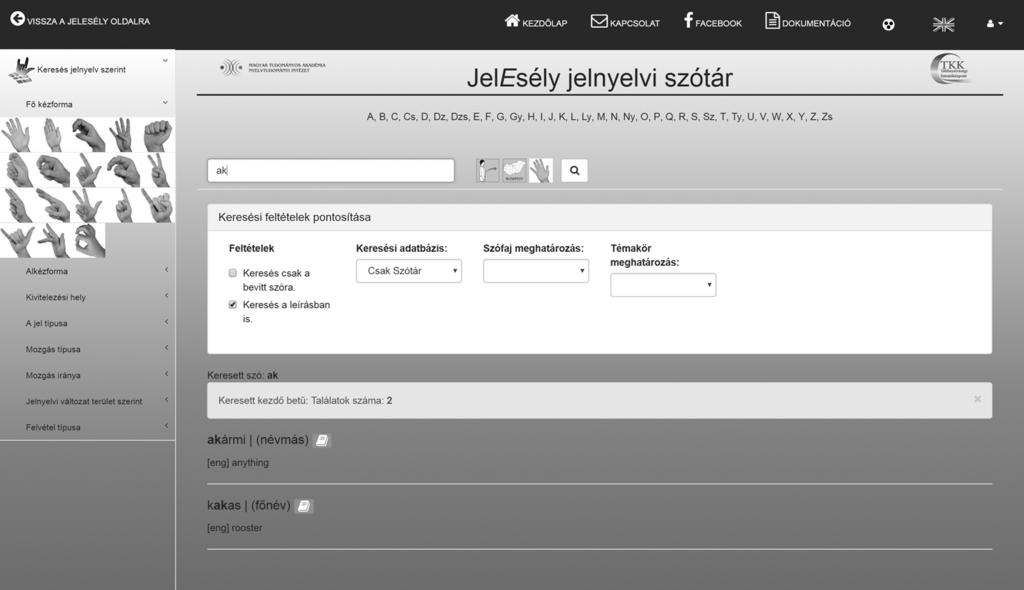The width and height of the screenshot is (1024, 590).
Task: Click the hand icon beside the search field
Action: pyautogui.click(x=541, y=171)
